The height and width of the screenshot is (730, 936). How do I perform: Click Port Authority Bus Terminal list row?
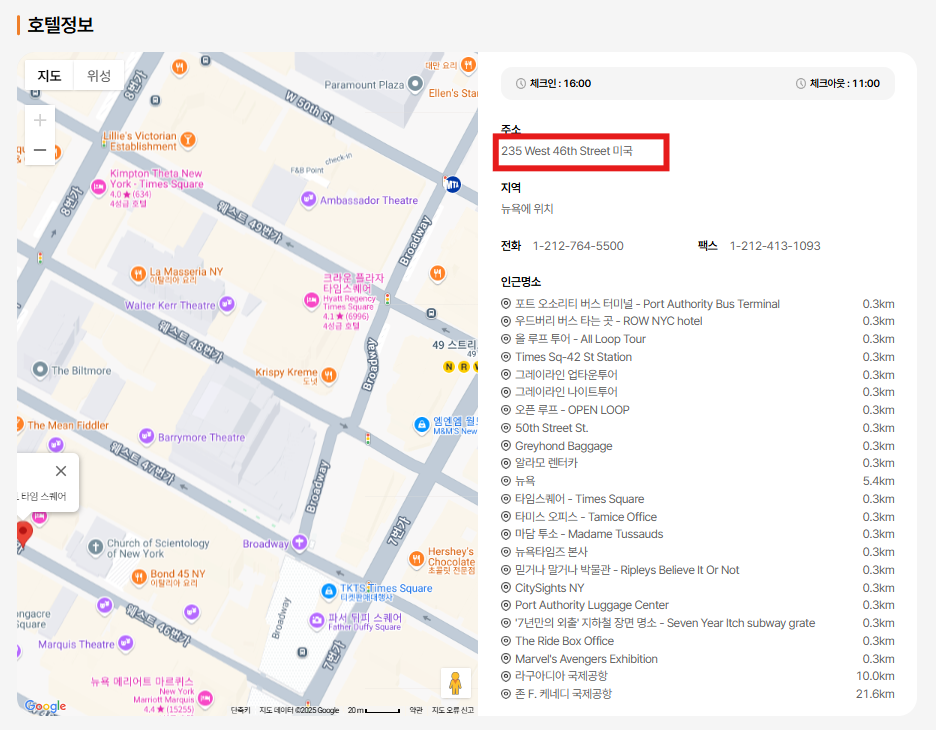tap(697, 304)
